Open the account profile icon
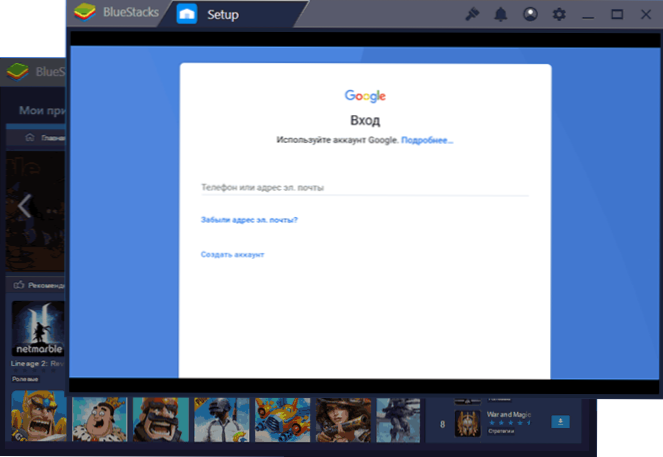 point(530,14)
